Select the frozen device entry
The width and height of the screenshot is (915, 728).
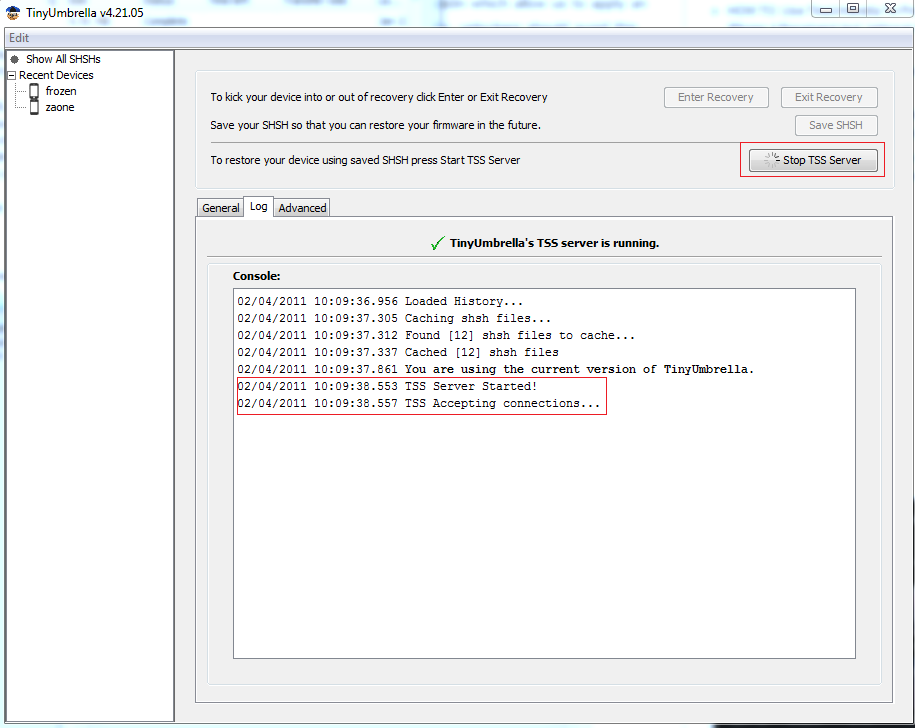click(61, 91)
